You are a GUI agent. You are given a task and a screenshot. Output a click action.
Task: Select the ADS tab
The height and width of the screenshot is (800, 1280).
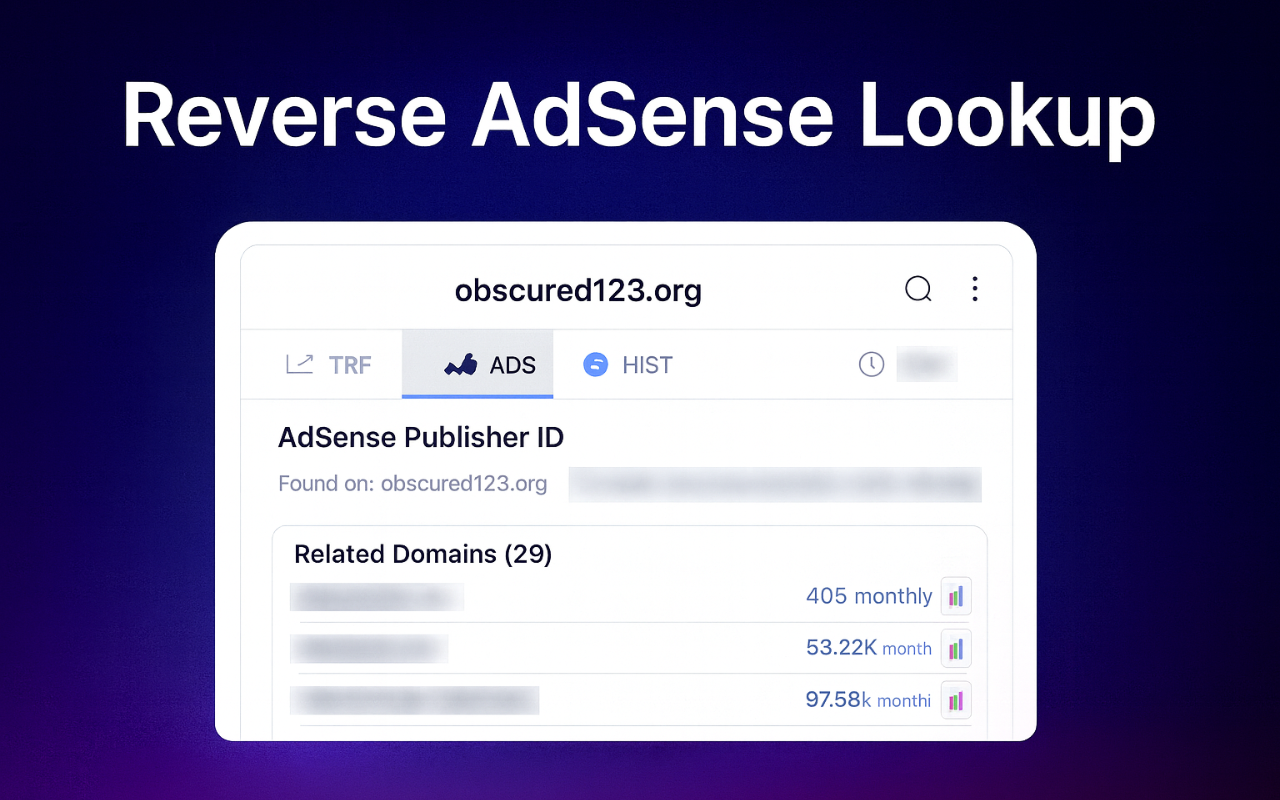pyautogui.click(x=490, y=365)
